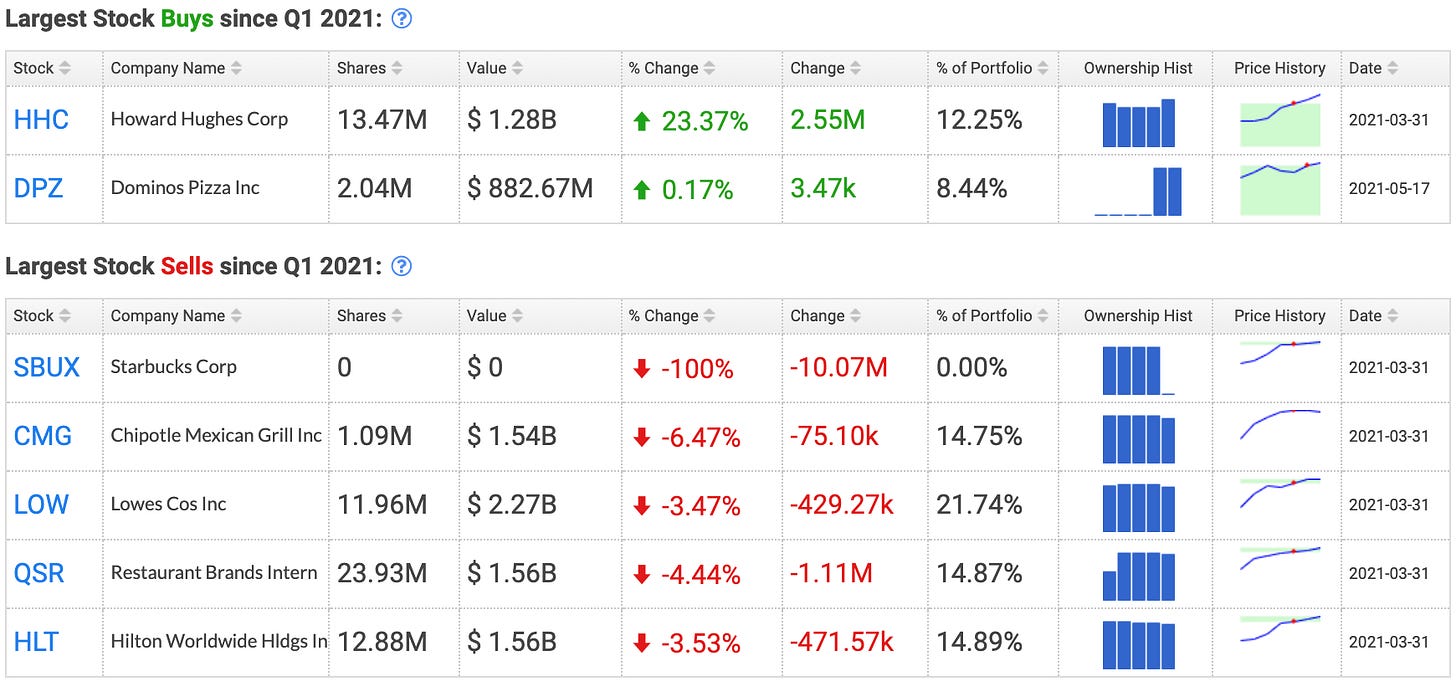Click the $ 2.27B value cell
Image resolution: width=1456 pixels, height=681 pixels.
[539, 504]
